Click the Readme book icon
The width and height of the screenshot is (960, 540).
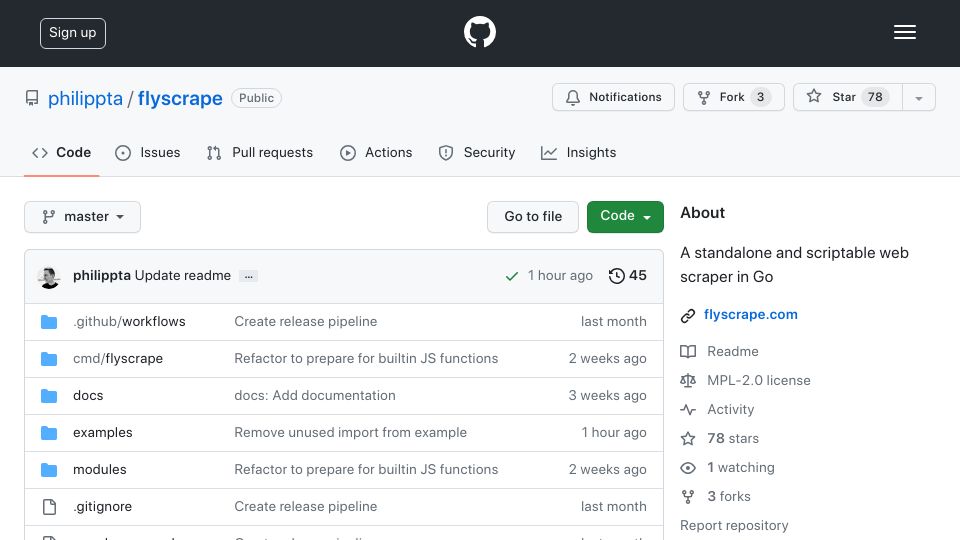tap(688, 351)
